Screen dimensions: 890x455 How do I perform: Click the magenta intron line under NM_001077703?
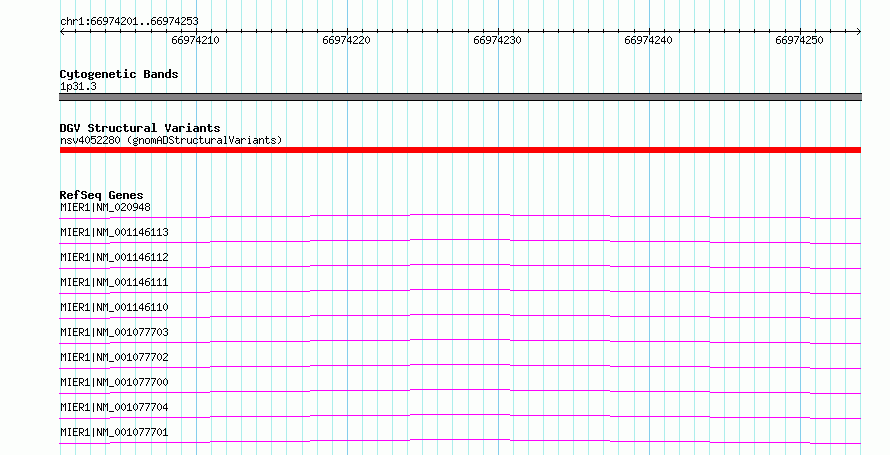pyautogui.click(x=460, y=340)
